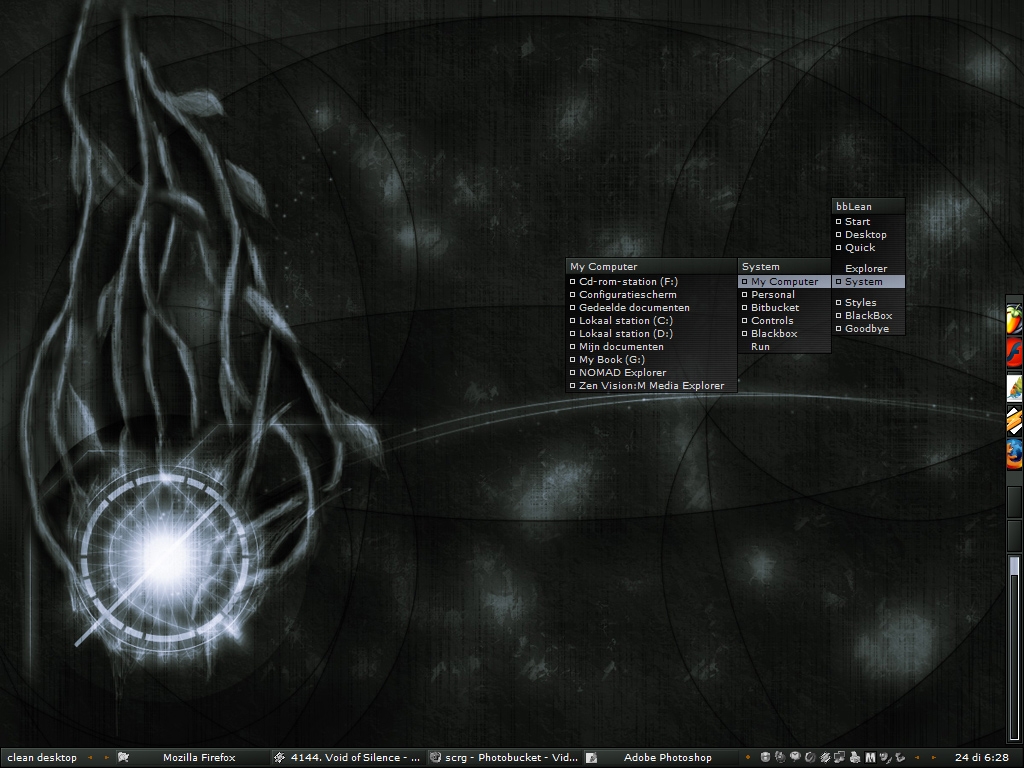Expand Personal in the System menu
Image resolution: width=1024 pixels, height=768 pixels.
point(784,295)
